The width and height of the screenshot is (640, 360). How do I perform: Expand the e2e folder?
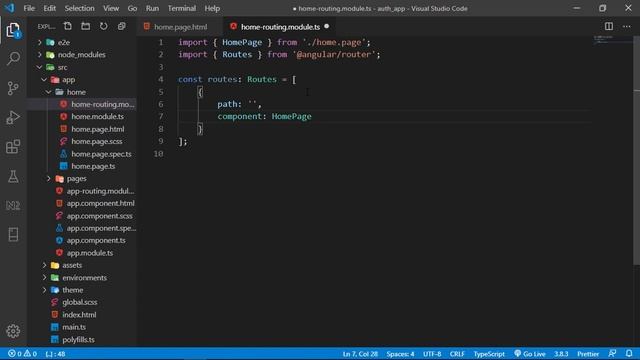[x=40, y=42]
